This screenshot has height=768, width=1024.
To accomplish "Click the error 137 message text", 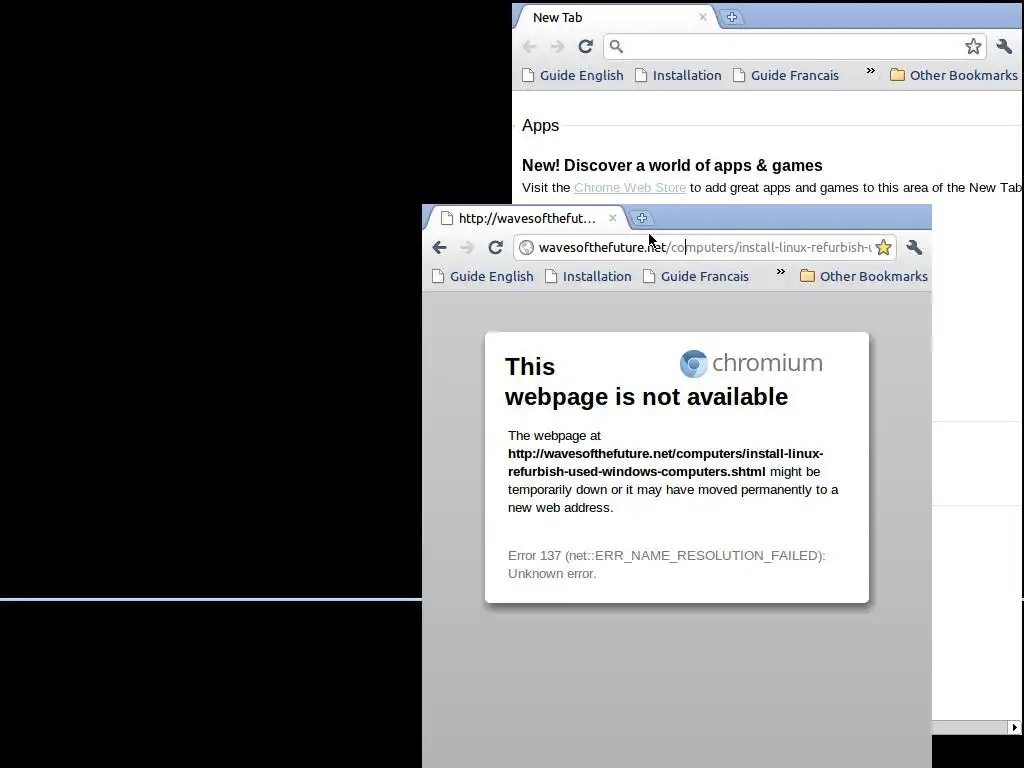I will click(x=666, y=564).
